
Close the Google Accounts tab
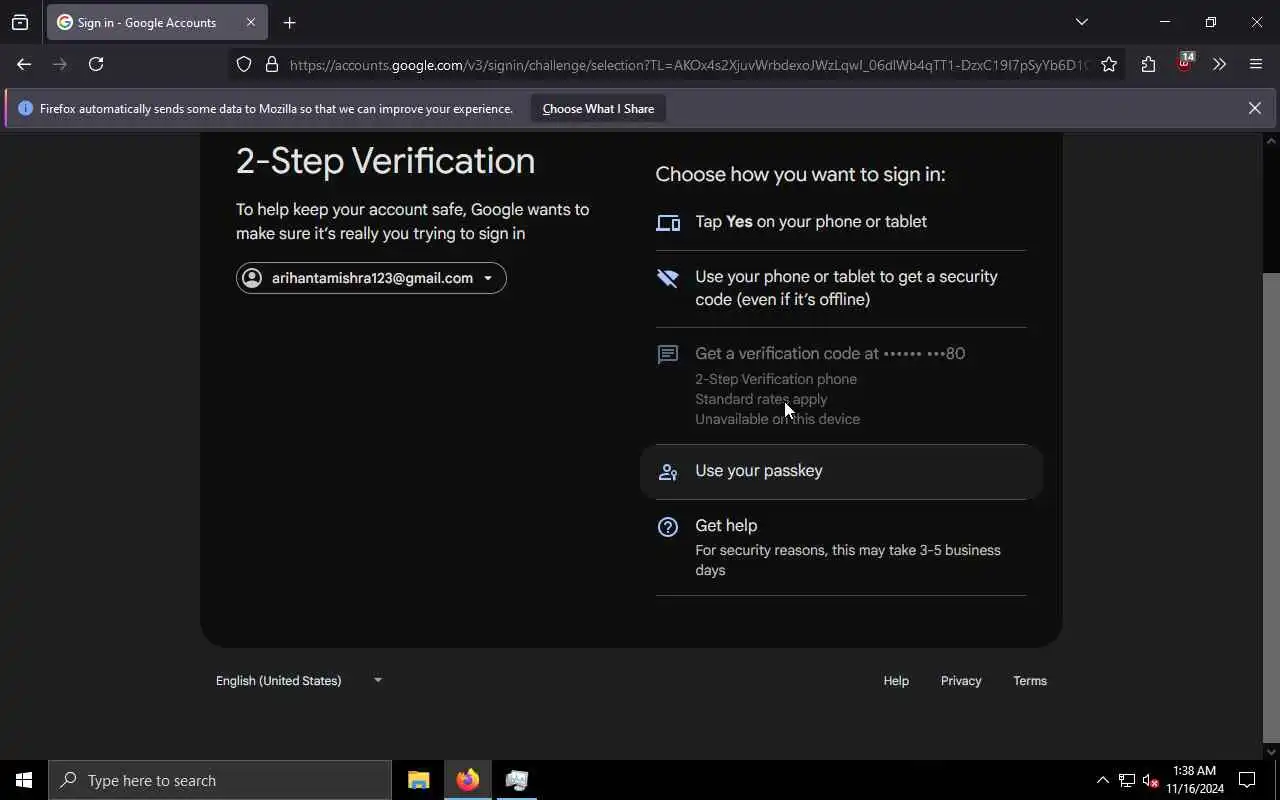pos(250,22)
